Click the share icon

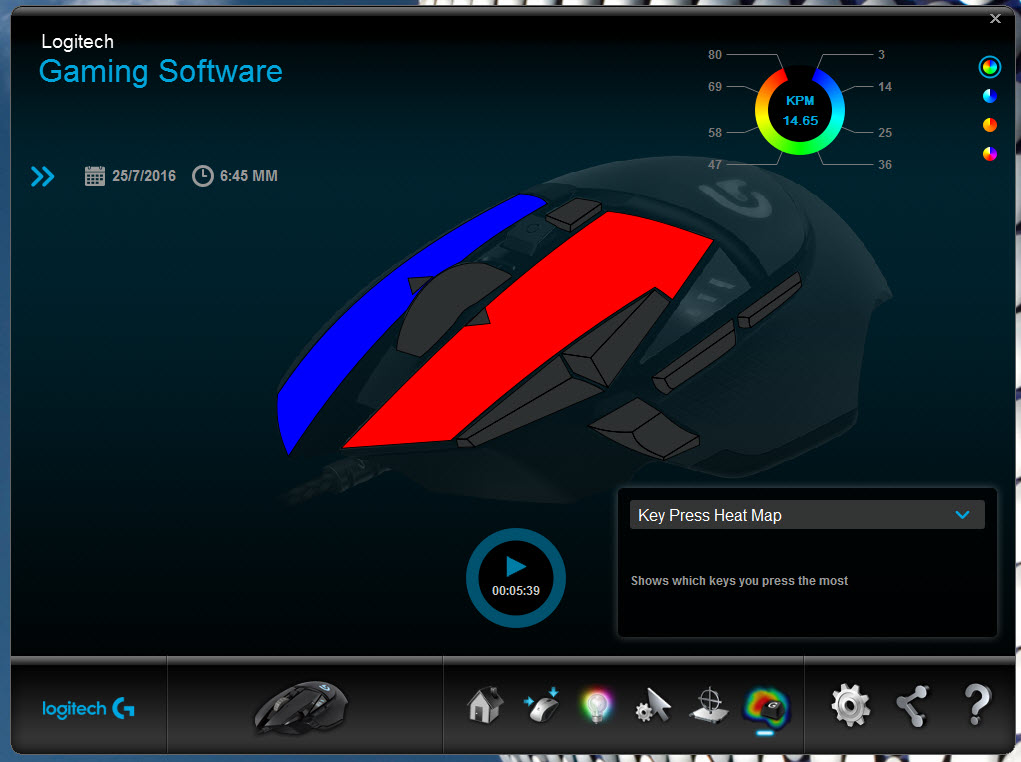(913, 706)
